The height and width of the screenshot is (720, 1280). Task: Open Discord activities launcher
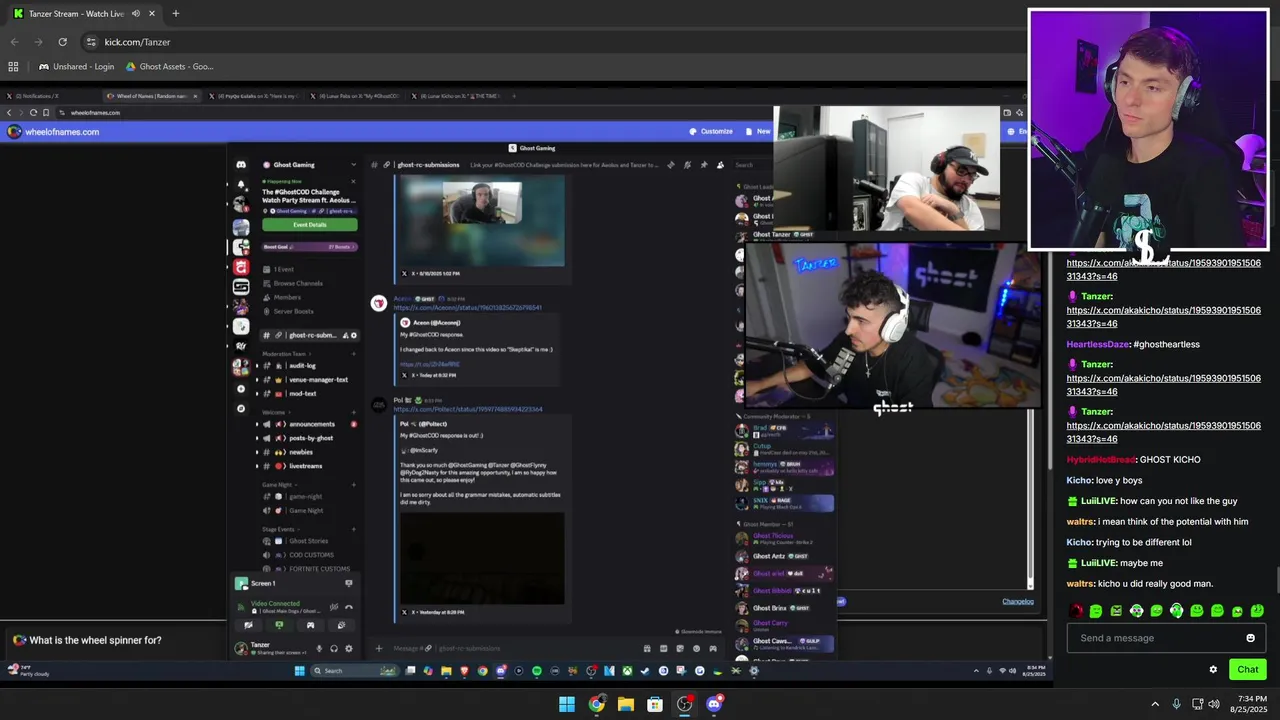click(x=310, y=625)
